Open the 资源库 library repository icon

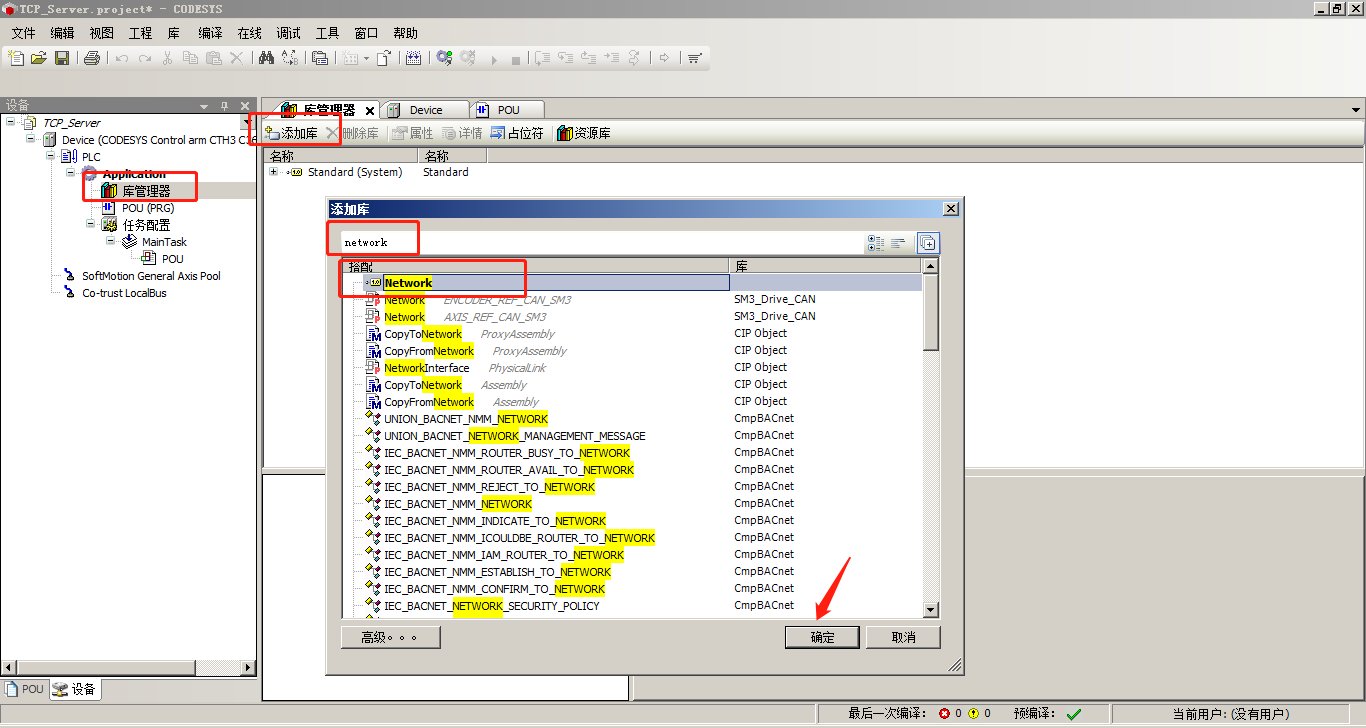point(565,133)
